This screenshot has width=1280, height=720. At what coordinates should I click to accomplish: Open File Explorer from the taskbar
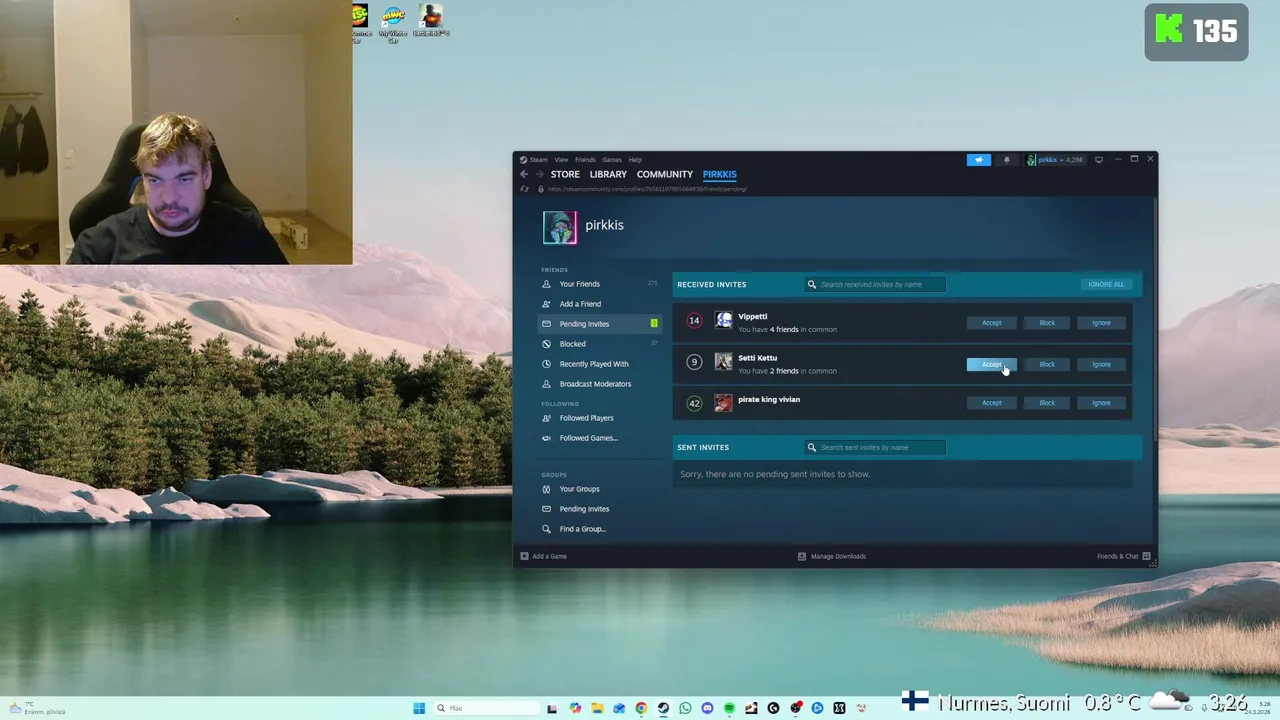point(597,708)
